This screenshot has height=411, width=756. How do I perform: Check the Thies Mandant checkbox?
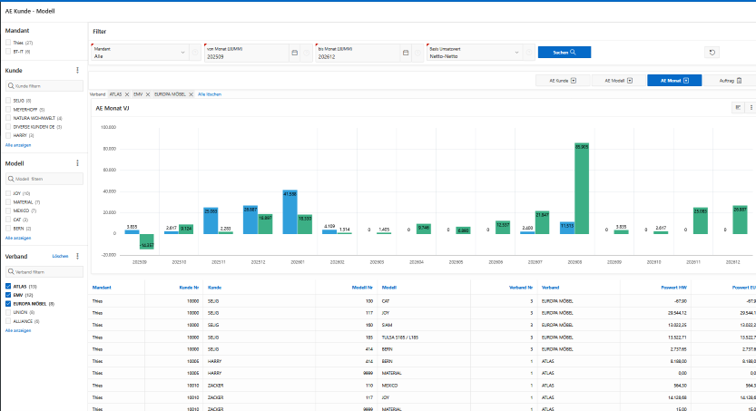tap(8, 42)
